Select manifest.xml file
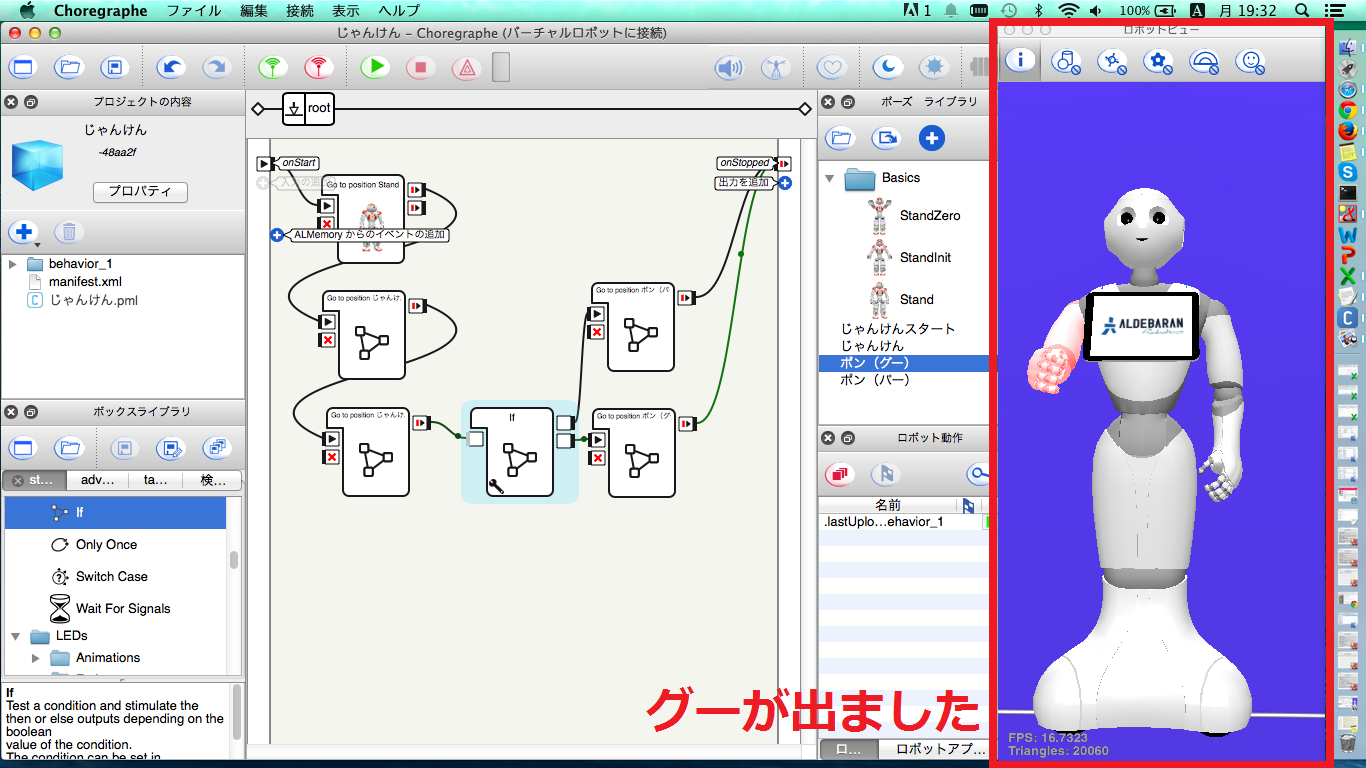This screenshot has height=768, width=1366. (x=85, y=282)
